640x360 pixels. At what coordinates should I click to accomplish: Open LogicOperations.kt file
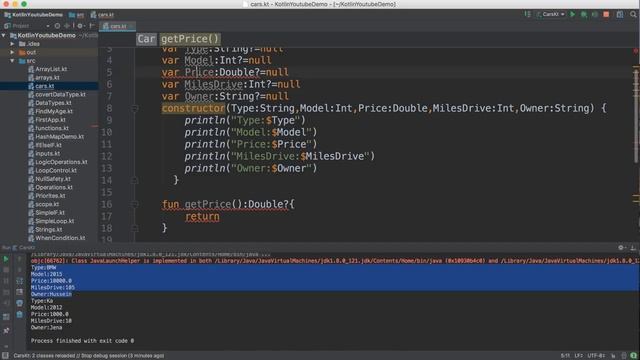61,162
